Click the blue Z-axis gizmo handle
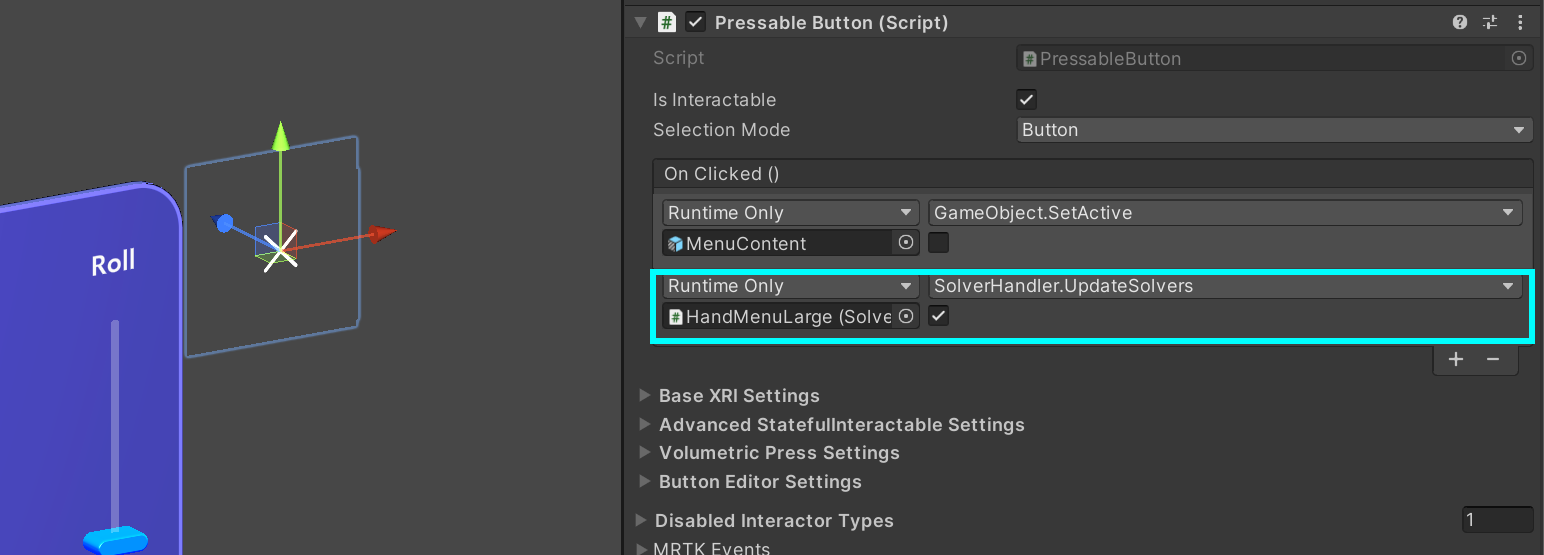The height and width of the screenshot is (555, 1544). pos(224,223)
